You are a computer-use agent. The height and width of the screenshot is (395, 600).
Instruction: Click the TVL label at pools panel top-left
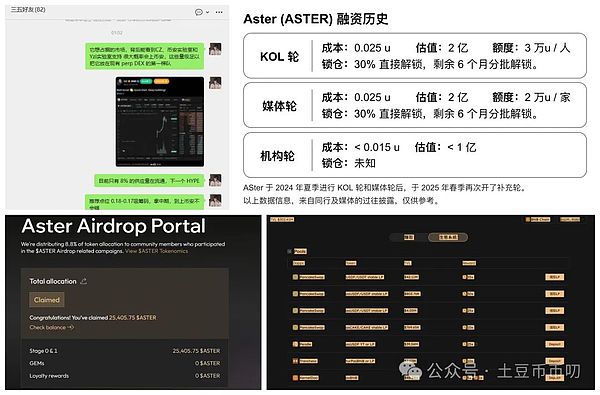click(282, 220)
